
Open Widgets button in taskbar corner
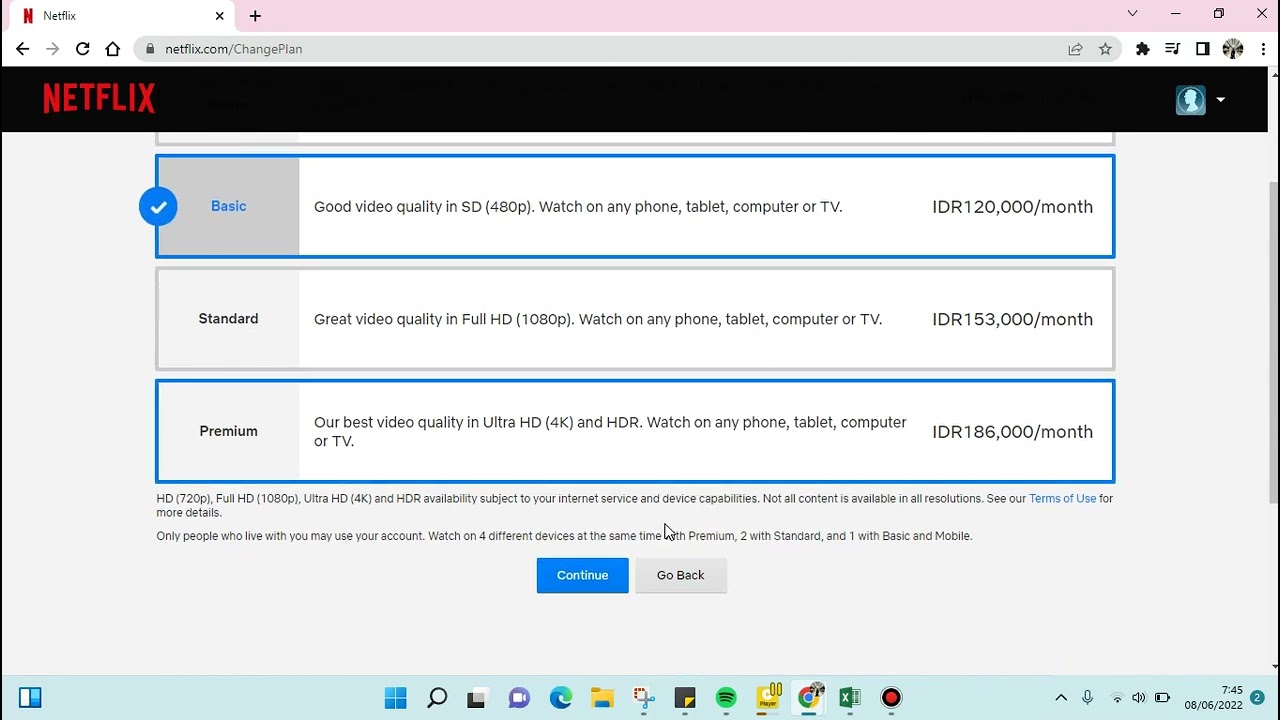click(x=30, y=698)
